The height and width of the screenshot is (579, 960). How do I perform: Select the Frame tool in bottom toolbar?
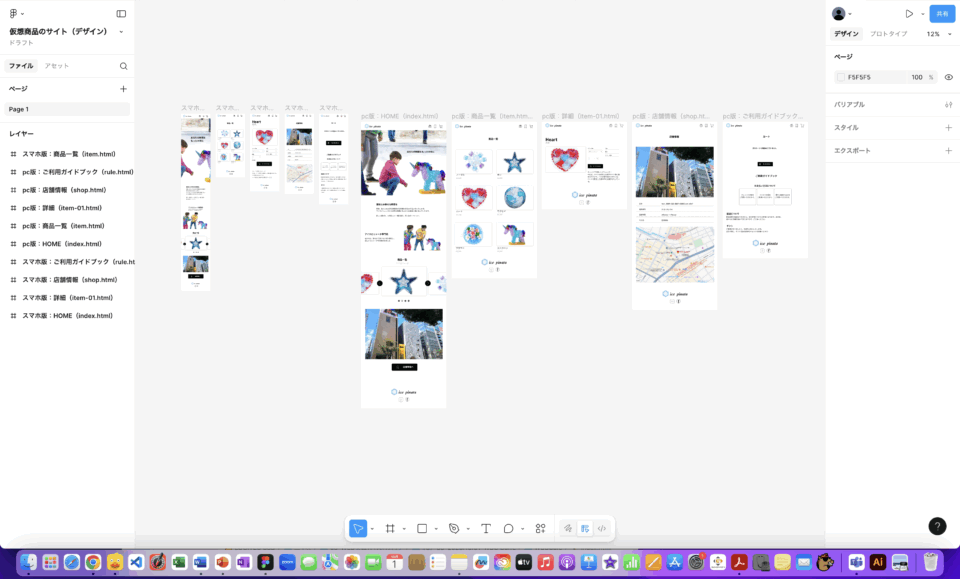coord(390,528)
